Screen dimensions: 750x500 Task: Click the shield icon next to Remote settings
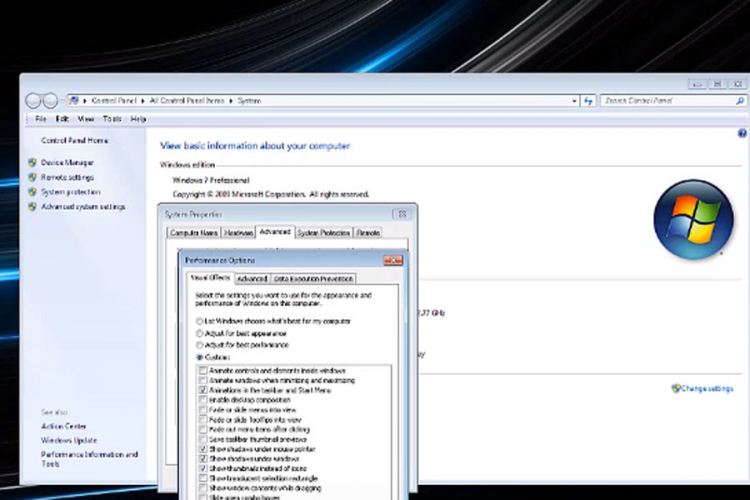[33, 178]
